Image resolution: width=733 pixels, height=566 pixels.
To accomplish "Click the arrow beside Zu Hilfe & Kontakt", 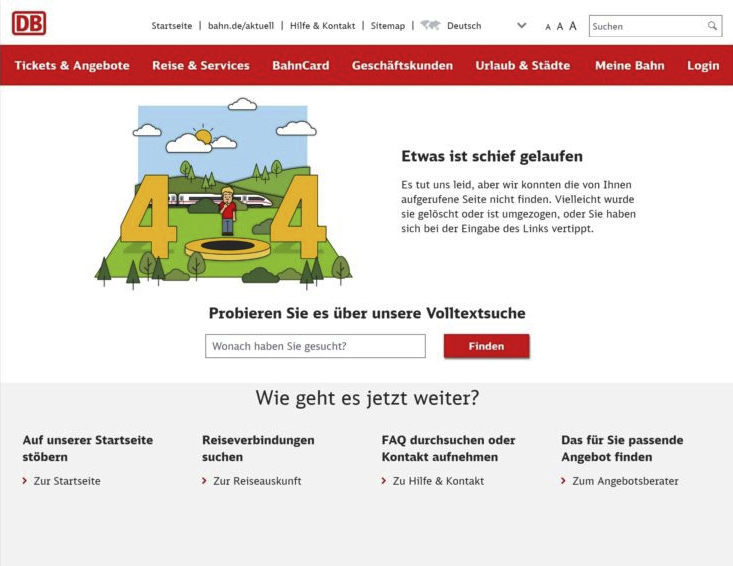I will tap(384, 480).
